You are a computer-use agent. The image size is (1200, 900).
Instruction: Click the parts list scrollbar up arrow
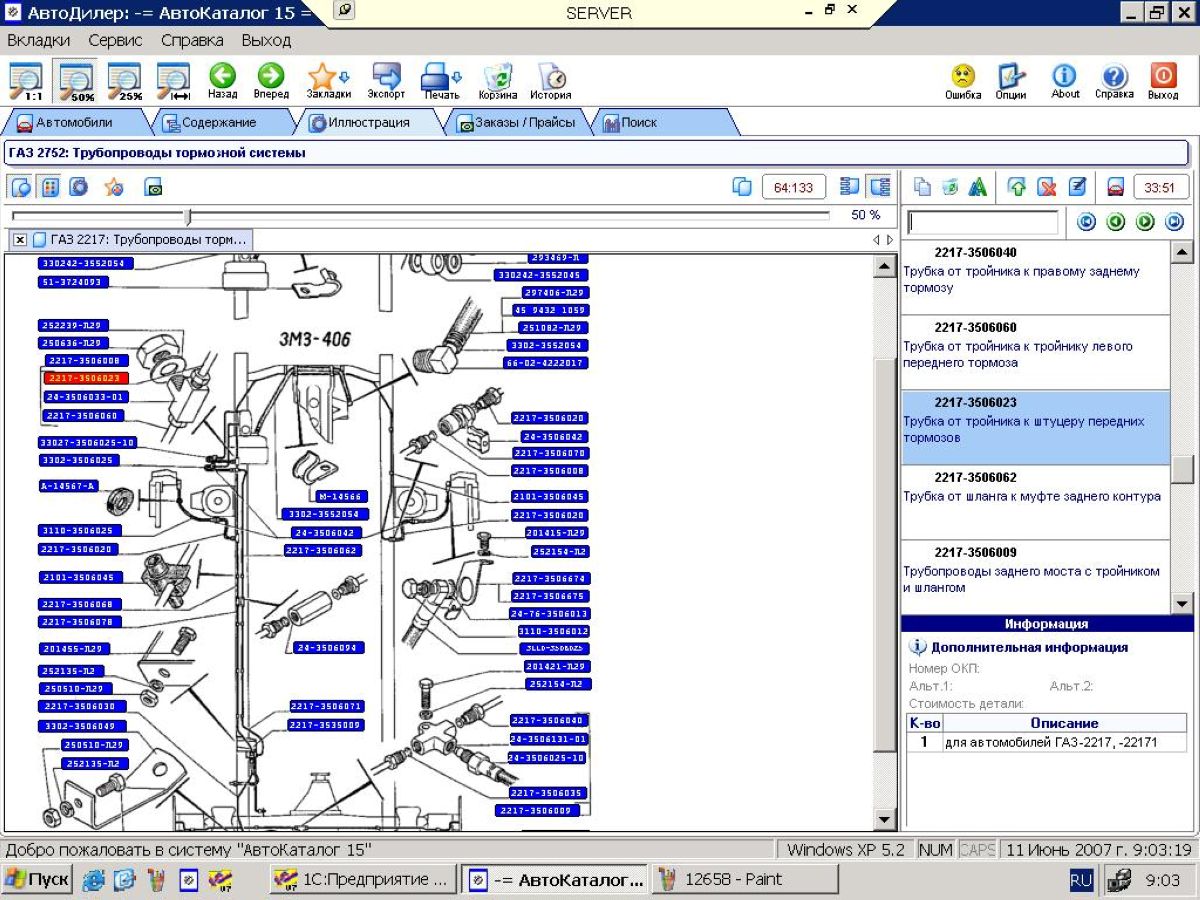[x=1182, y=252]
